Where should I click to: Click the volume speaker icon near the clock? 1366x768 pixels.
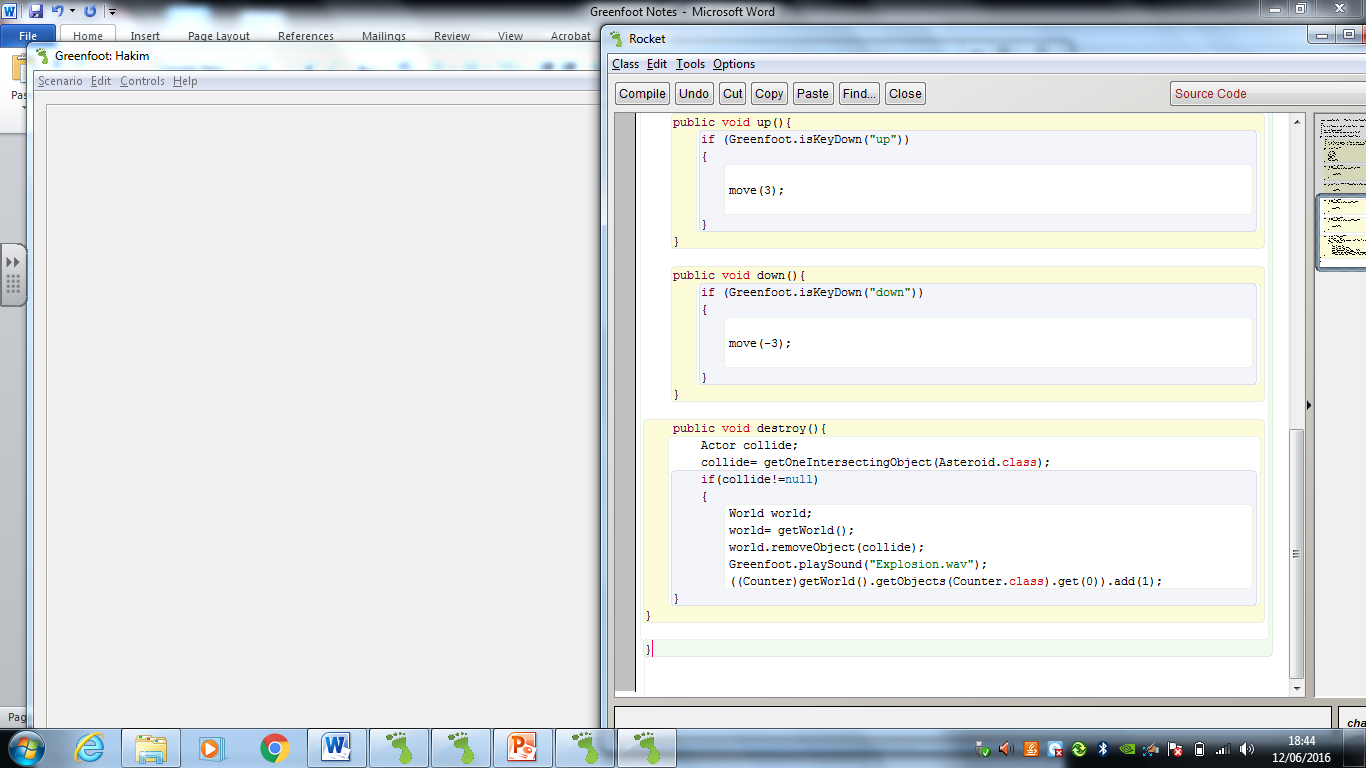(1246, 748)
